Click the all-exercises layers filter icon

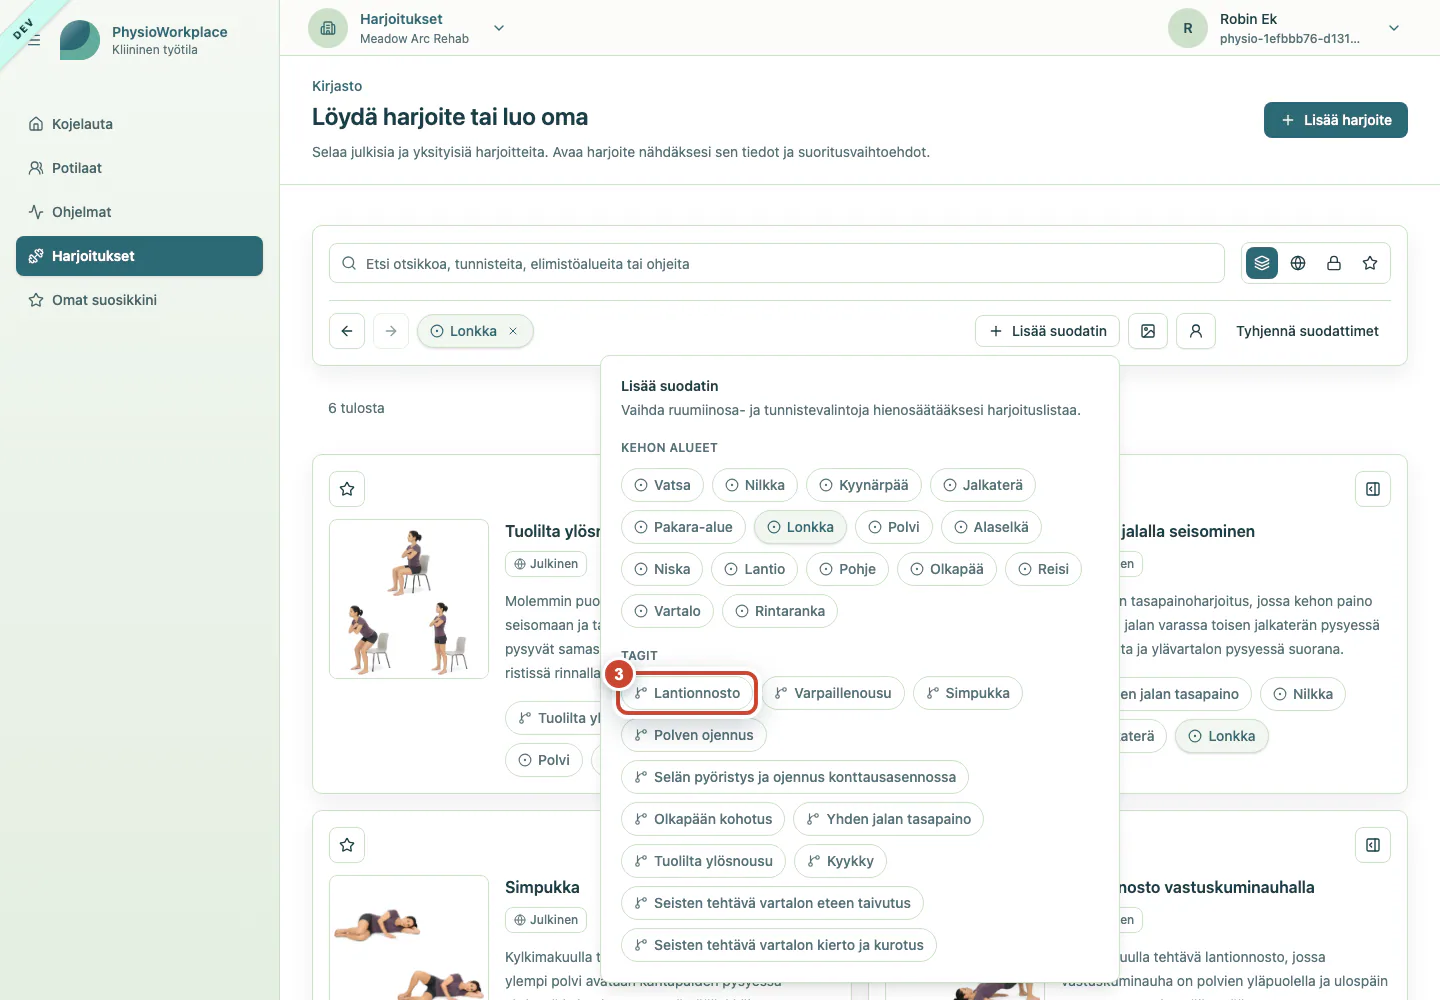[x=1262, y=263]
